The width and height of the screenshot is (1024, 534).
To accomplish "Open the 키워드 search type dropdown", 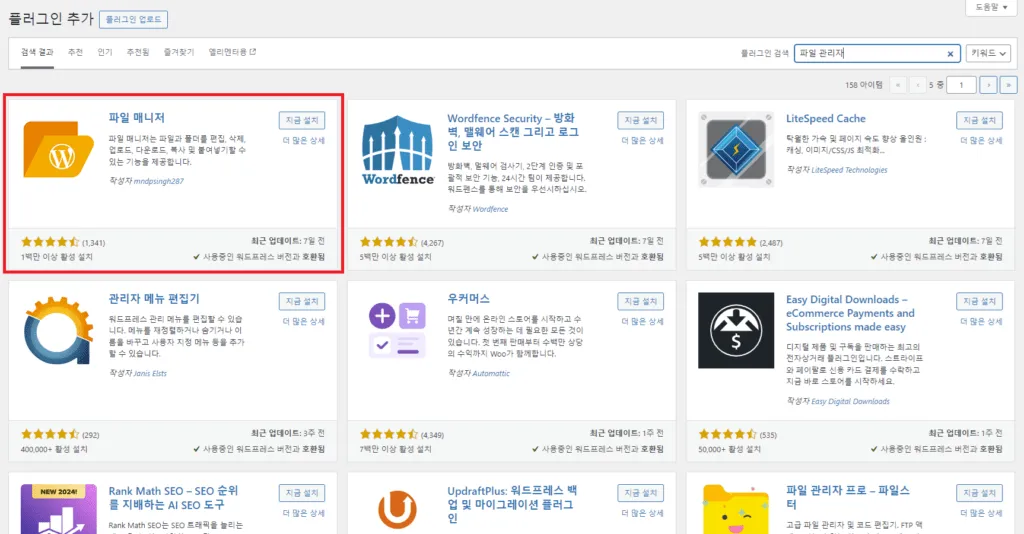I will coord(988,53).
